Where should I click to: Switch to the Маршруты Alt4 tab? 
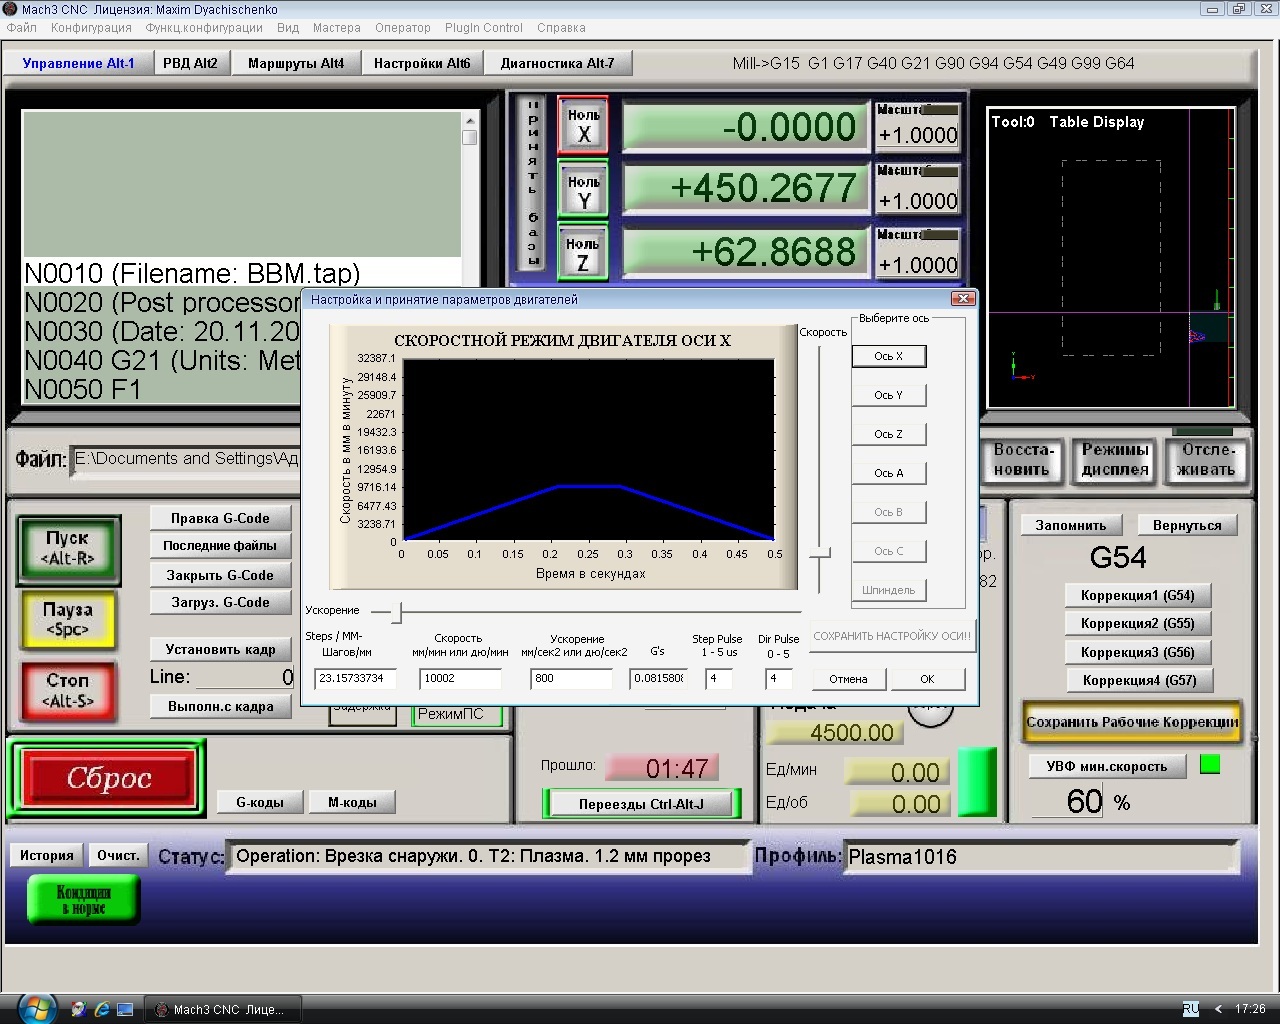click(296, 63)
